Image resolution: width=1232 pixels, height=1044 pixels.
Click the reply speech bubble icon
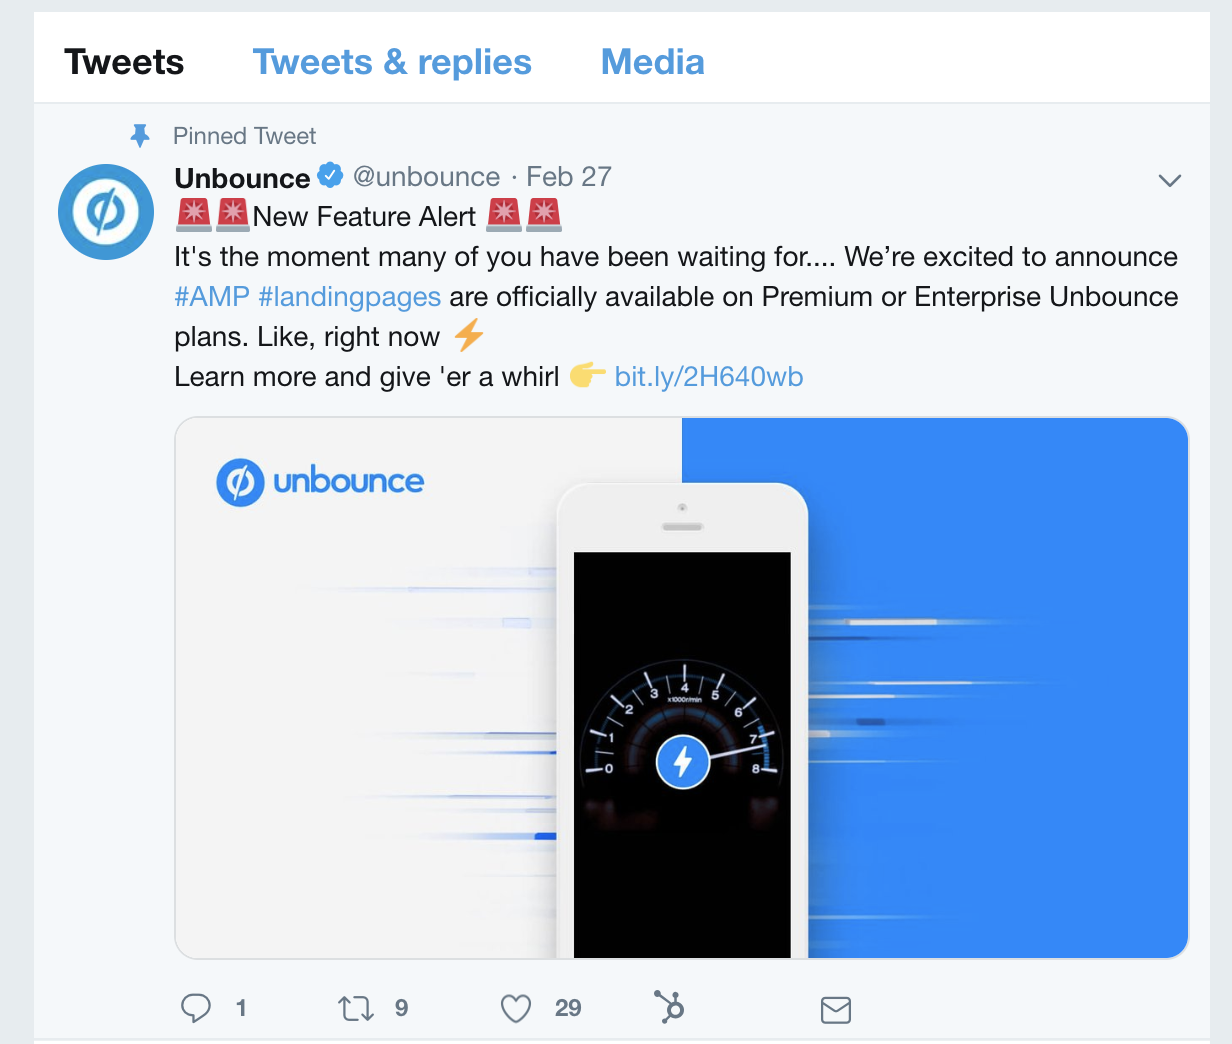click(x=196, y=1007)
